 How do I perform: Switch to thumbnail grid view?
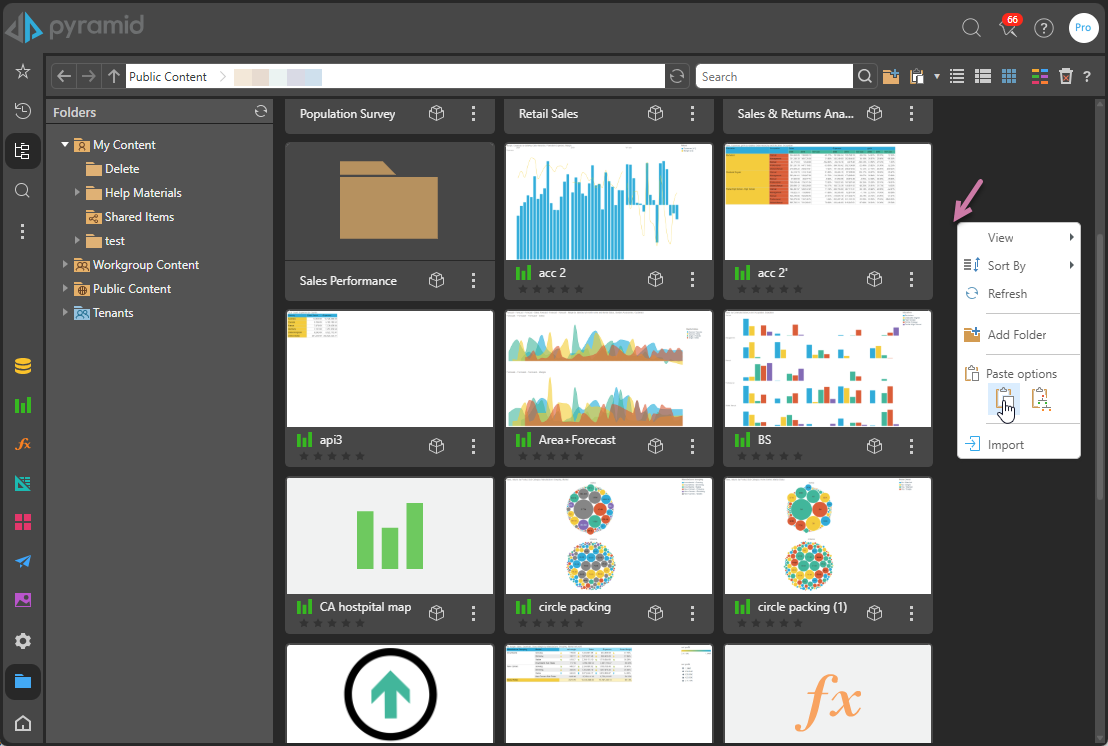point(1009,77)
